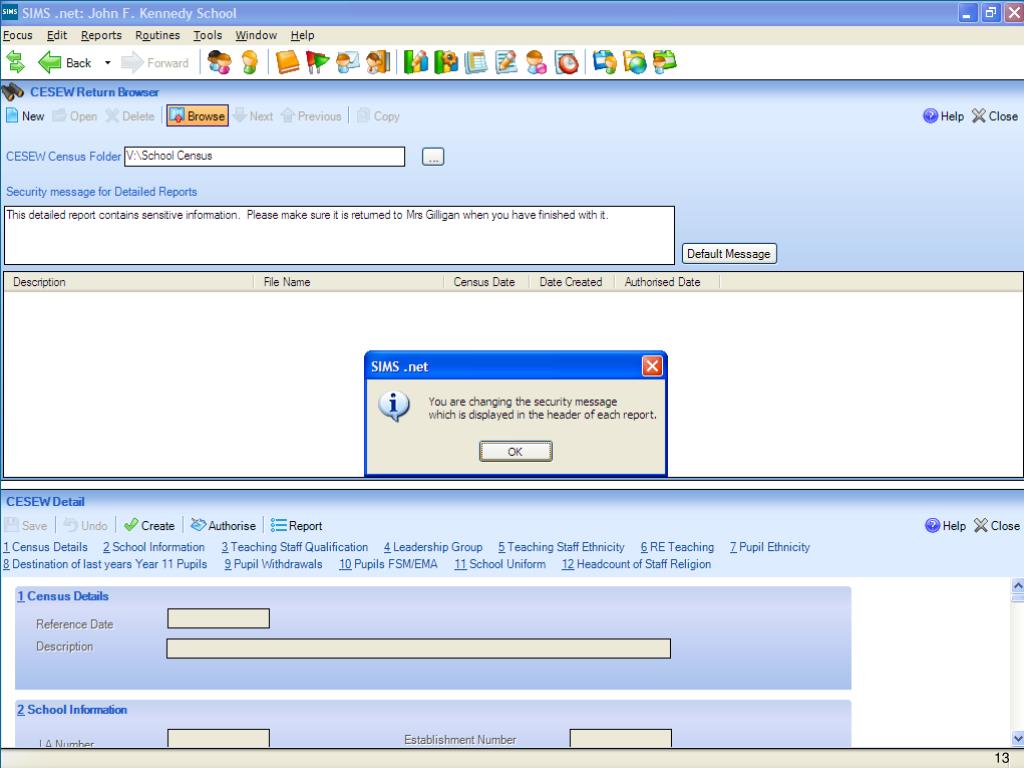This screenshot has width=1024, height=768.
Task: Jump to 7 Pupil Ethnicity link
Action: (x=770, y=547)
